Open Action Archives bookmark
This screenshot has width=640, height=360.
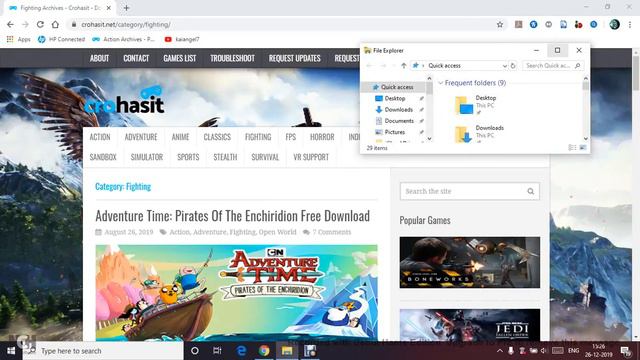(124, 39)
